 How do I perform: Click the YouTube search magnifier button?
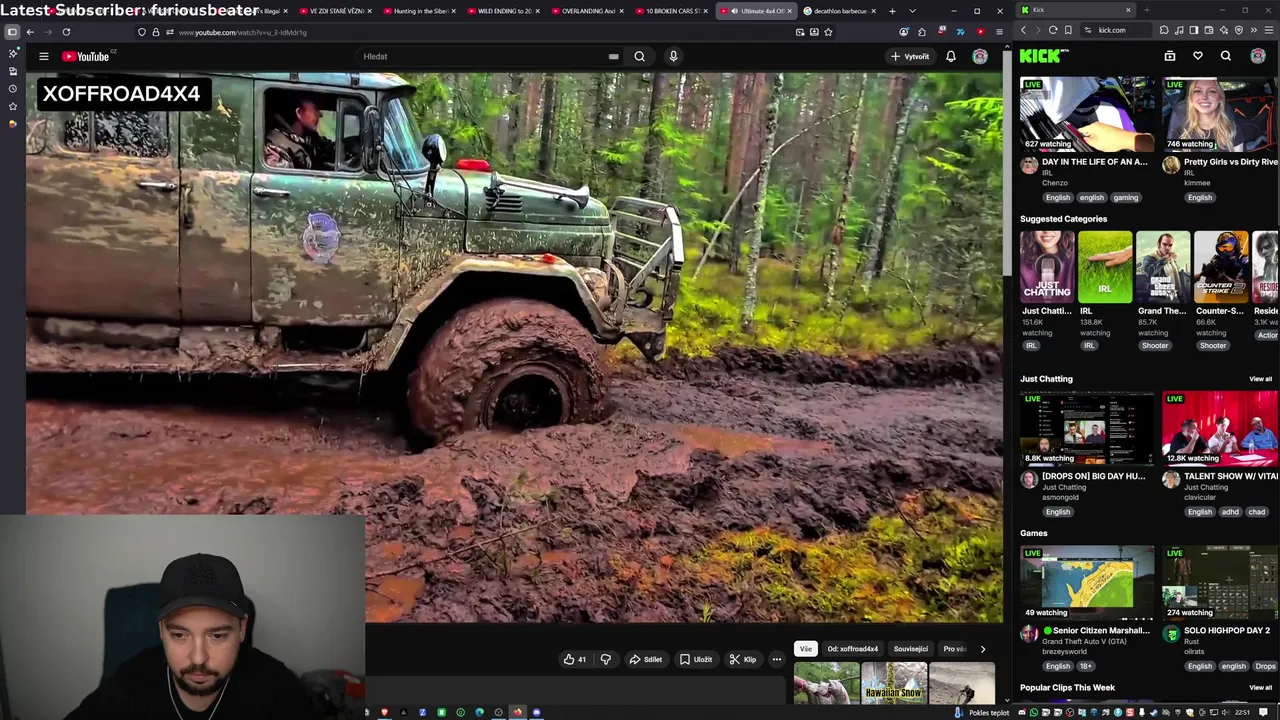coord(640,56)
